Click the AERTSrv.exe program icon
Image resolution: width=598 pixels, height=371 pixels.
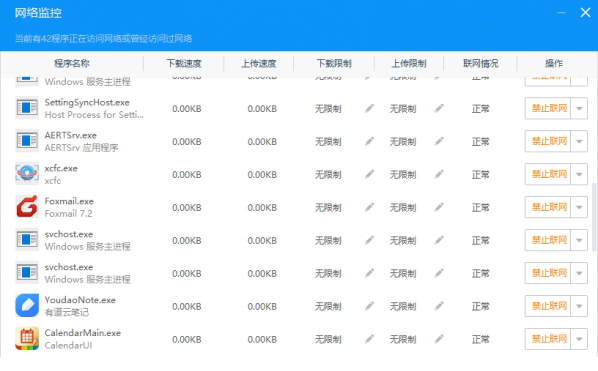27,141
